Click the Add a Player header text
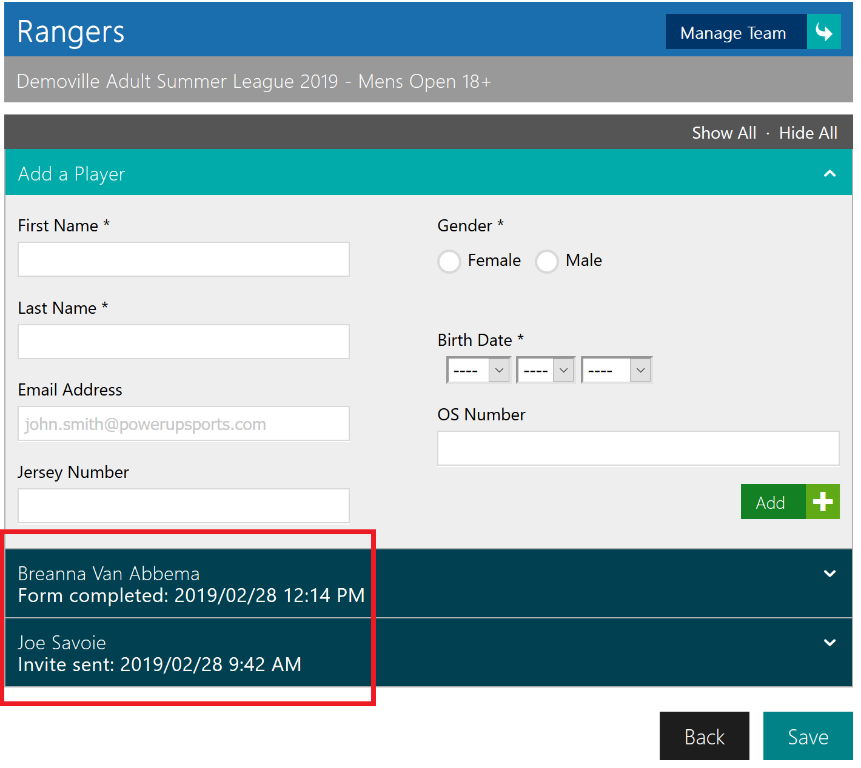This screenshot has width=861, height=768. point(72,175)
